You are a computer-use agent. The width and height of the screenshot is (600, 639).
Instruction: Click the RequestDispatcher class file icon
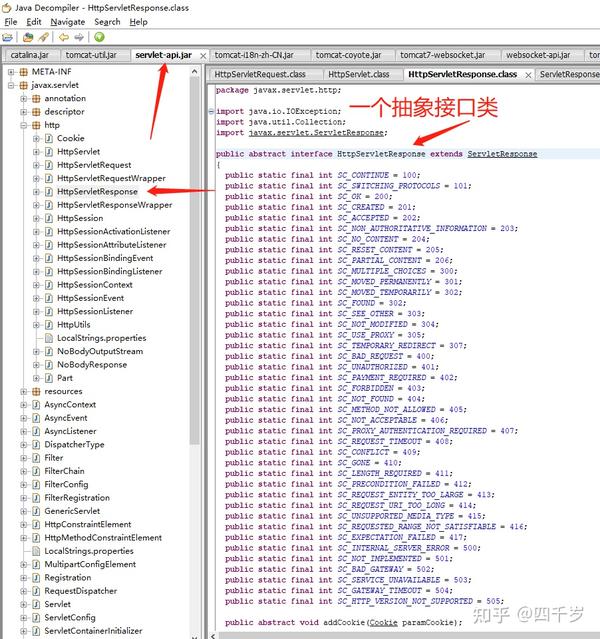click(36, 591)
